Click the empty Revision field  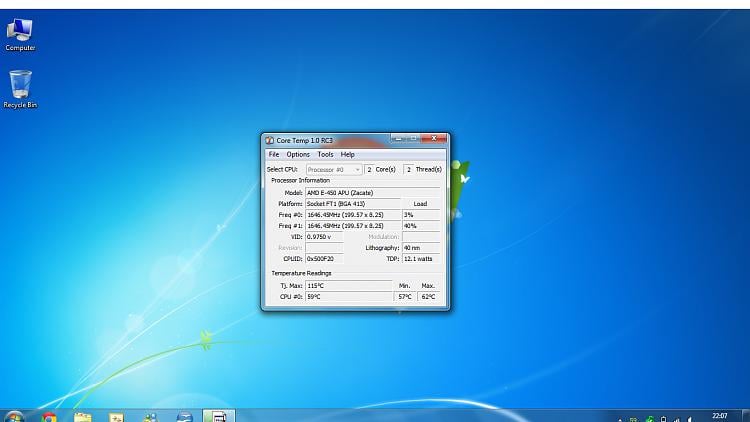tap(324, 248)
